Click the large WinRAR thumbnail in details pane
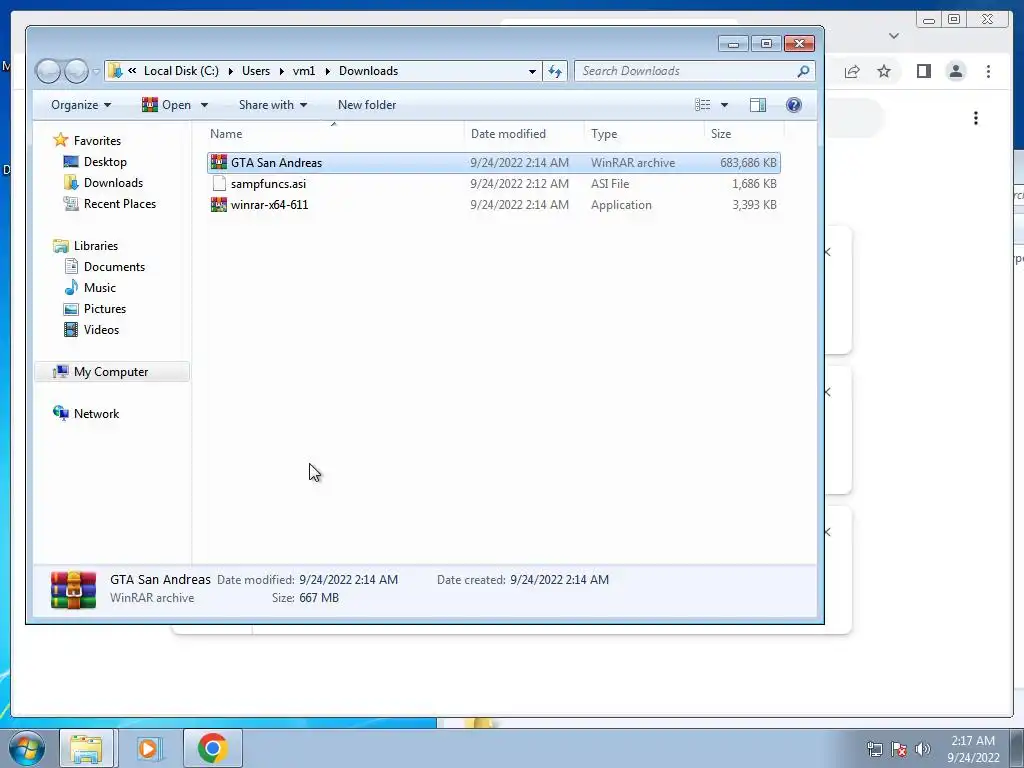The width and height of the screenshot is (1024, 768). click(x=73, y=590)
